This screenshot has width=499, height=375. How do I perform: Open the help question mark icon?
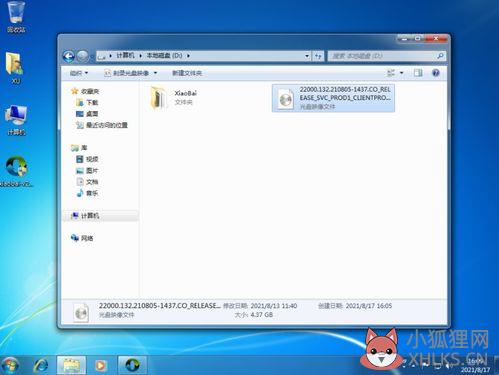435,73
